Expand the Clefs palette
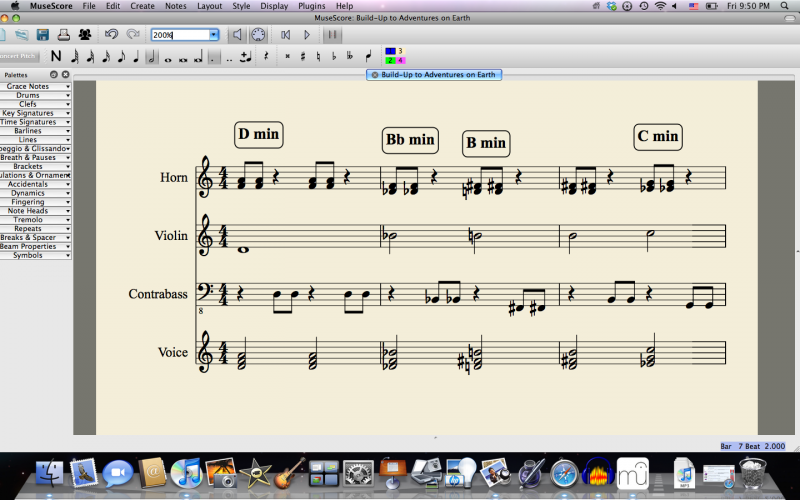800x500 pixels. pyautogui.click(x=35, y=104)
